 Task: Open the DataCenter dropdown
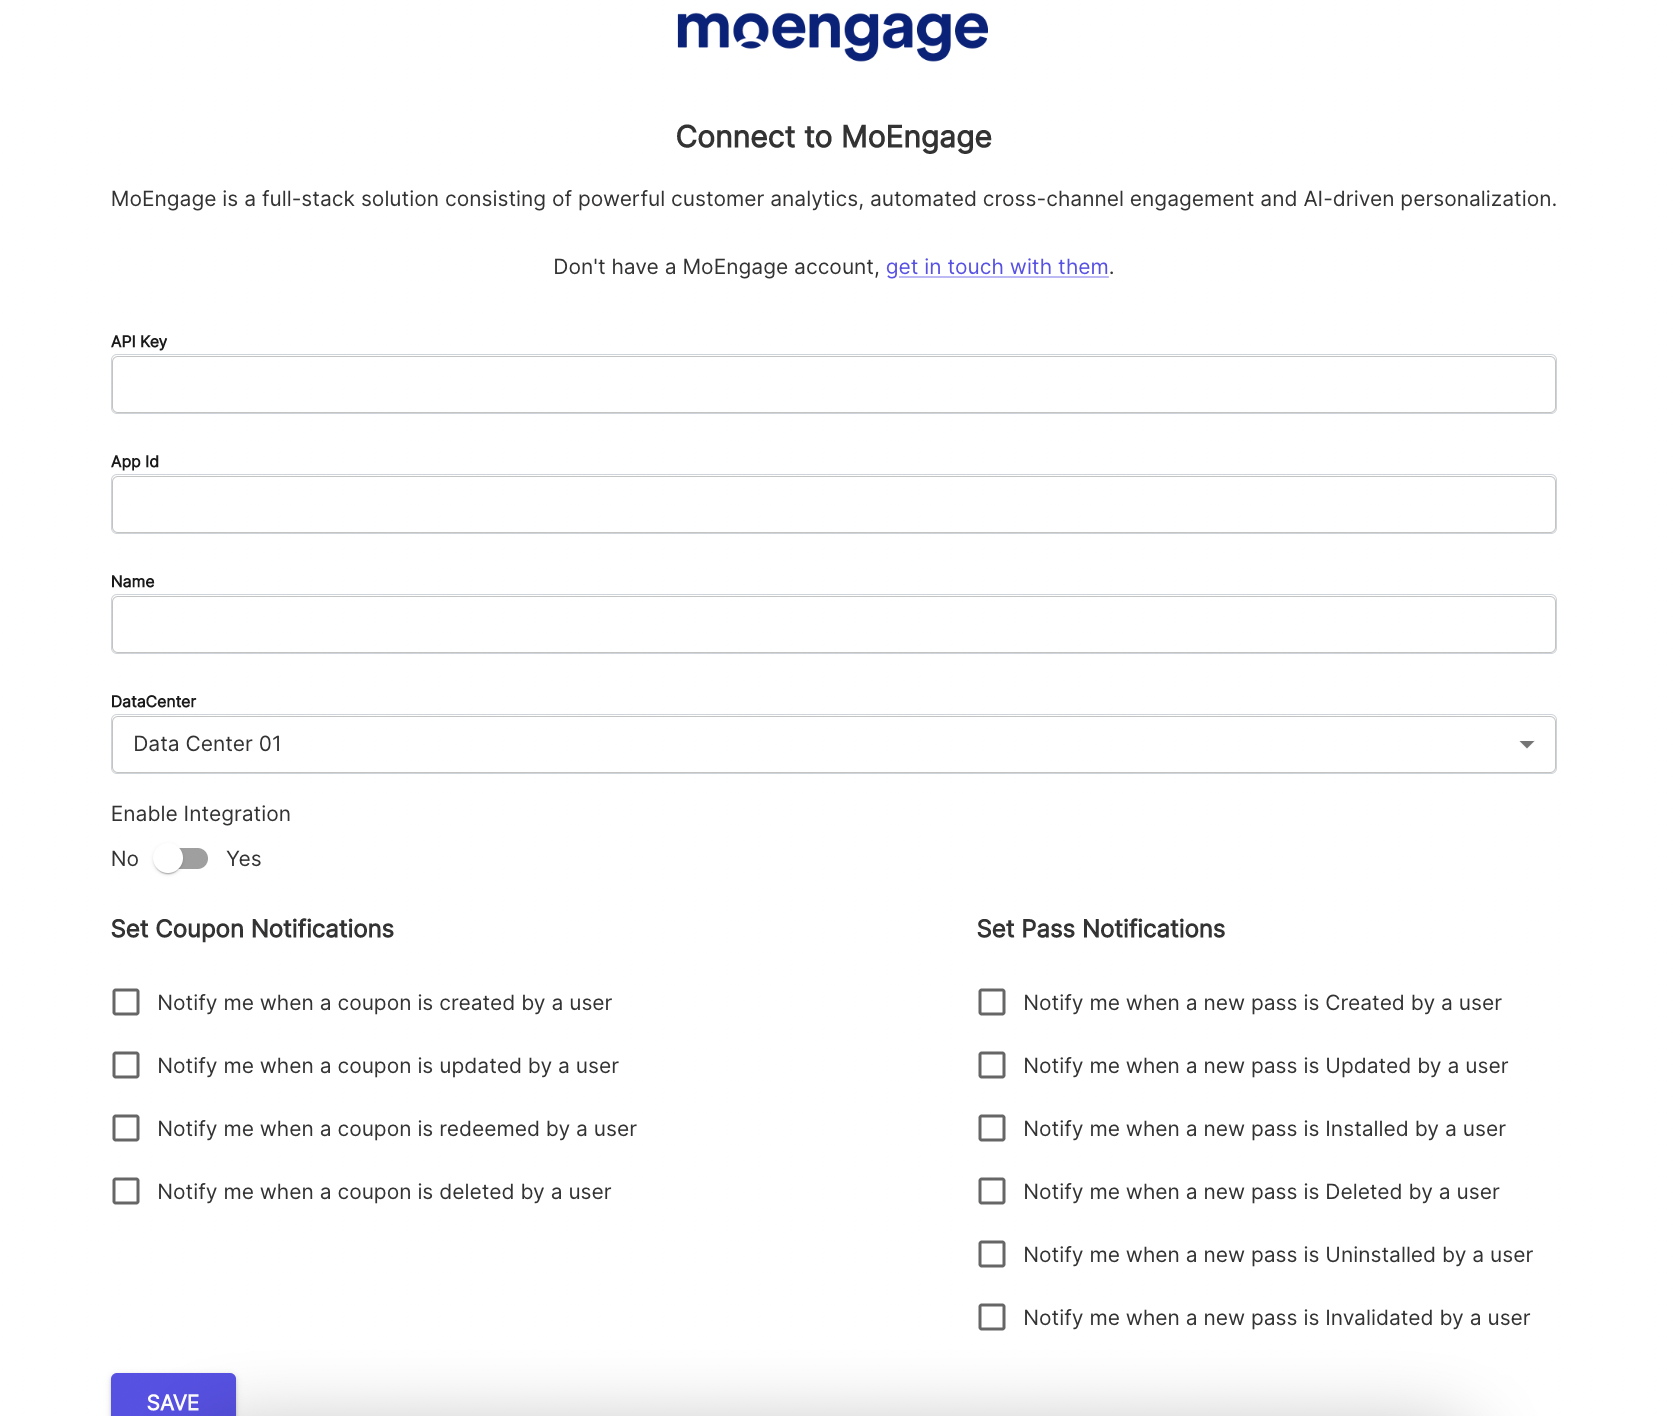pos(833,744)
